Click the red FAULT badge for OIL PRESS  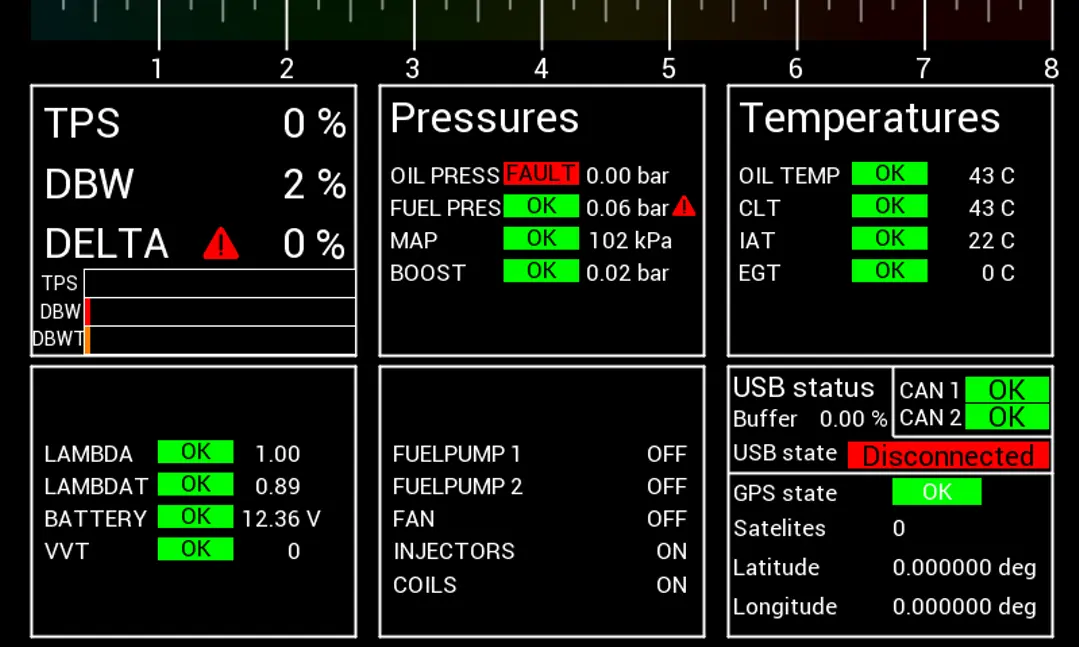(541, 174)
